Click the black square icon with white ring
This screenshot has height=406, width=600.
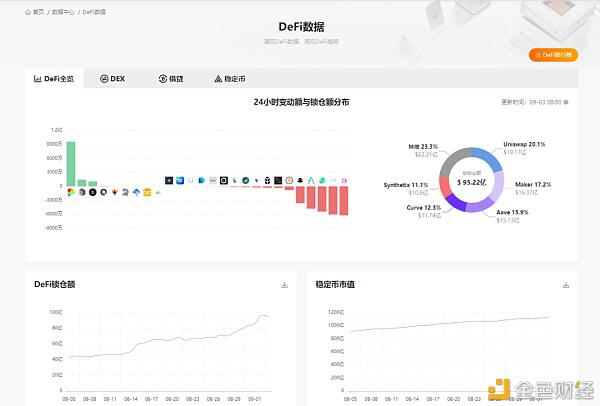click(224, 180)
